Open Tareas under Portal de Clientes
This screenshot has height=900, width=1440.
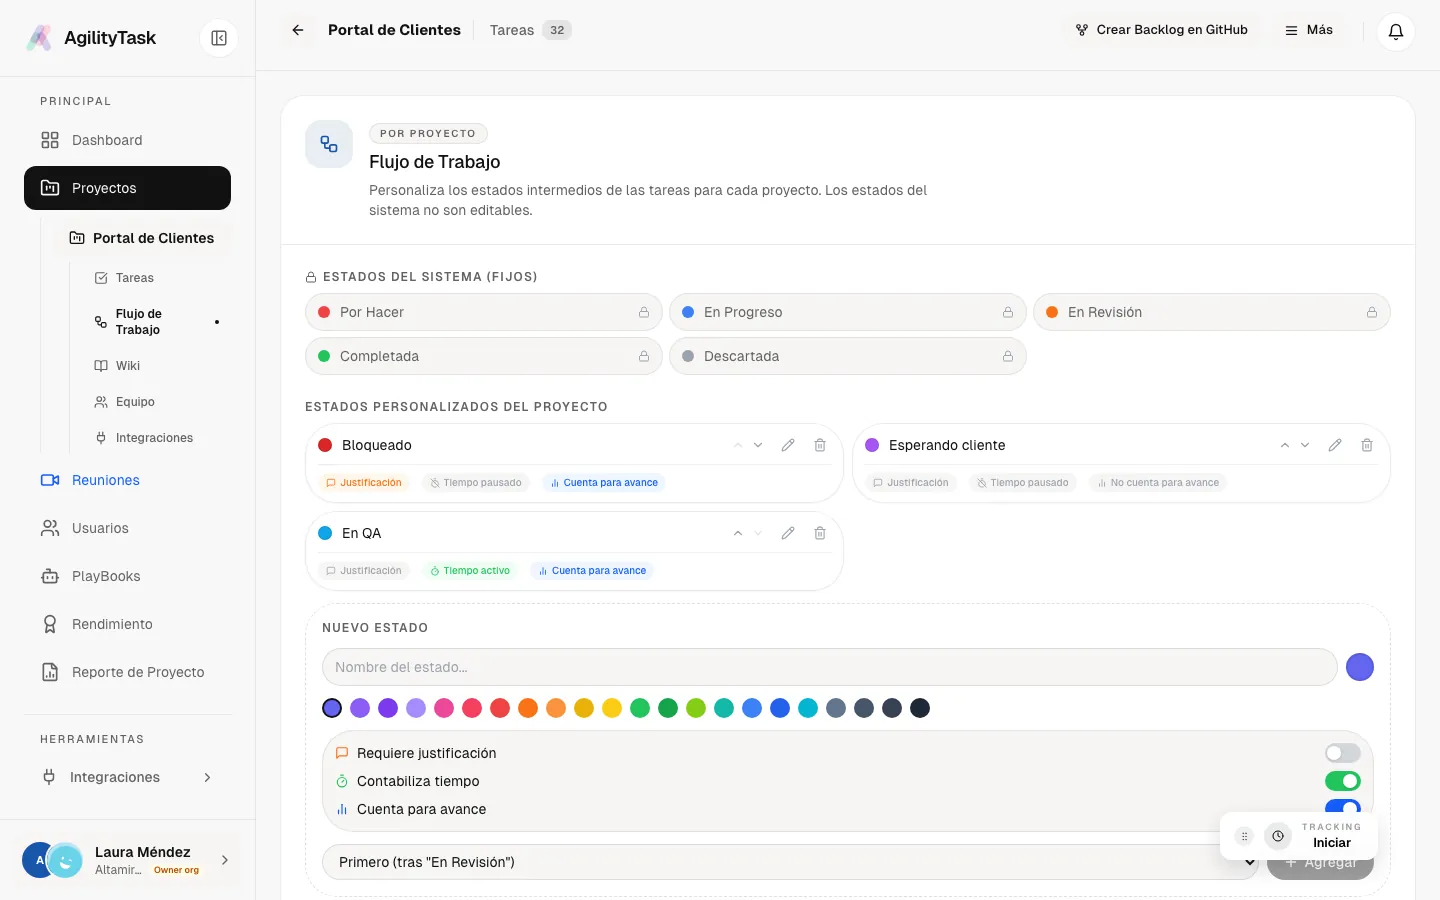click(156, 278)
